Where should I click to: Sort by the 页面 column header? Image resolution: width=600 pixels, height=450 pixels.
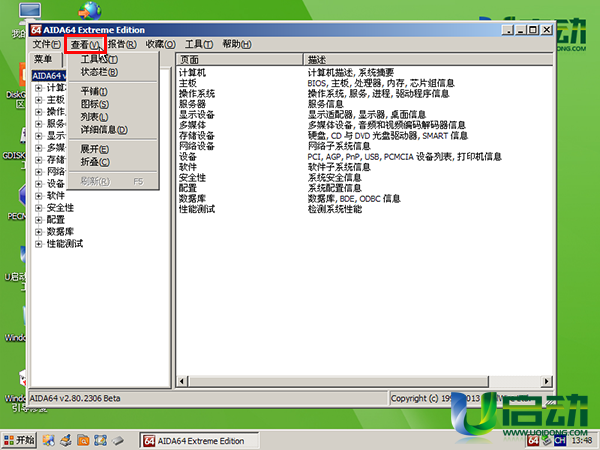click(240, 60)
